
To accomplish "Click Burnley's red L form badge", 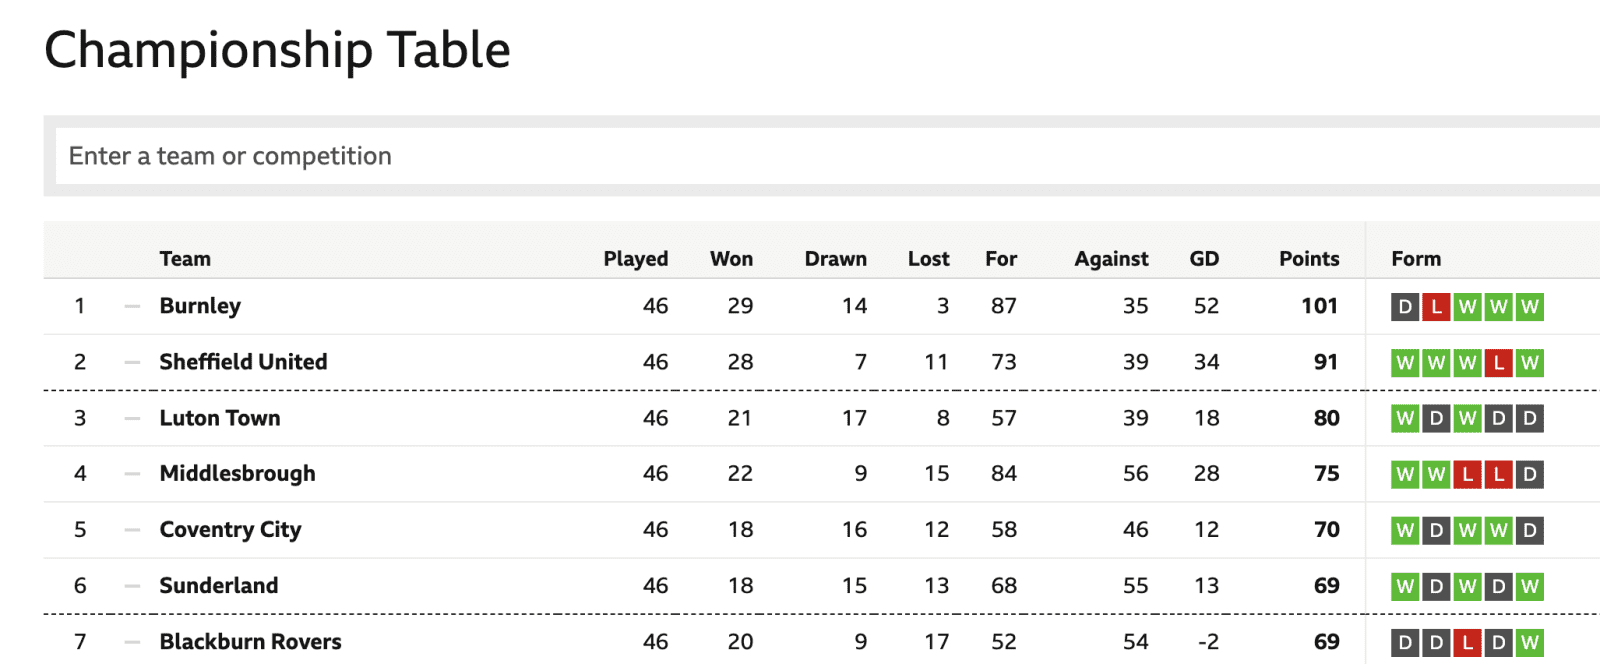I will point(1436,307).
